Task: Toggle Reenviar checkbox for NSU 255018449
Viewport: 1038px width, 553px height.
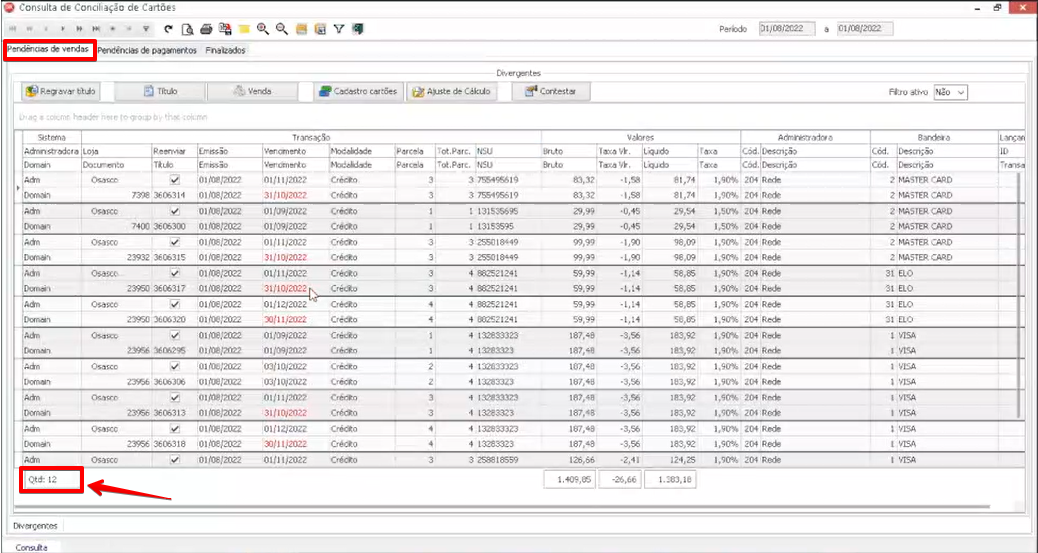Action: pyautogui.click(x=175, y=242)
